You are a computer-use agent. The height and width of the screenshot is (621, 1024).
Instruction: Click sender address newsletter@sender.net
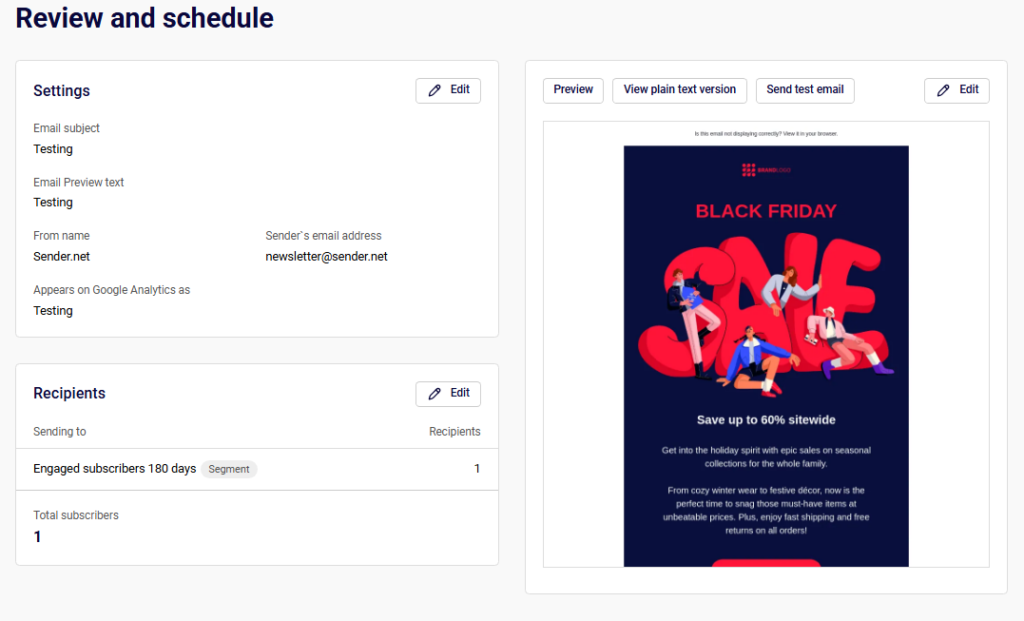[x=326, y=256]
